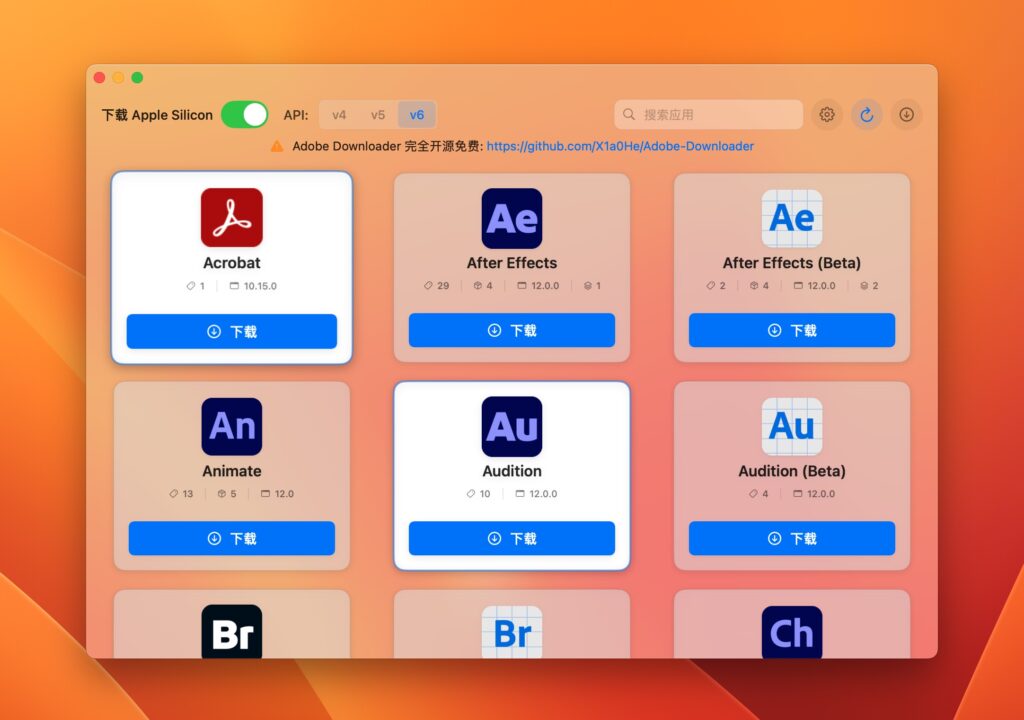This screenshot has height=720, width=1024.
Task: Switch API version to v4
Action: point(340,114)
